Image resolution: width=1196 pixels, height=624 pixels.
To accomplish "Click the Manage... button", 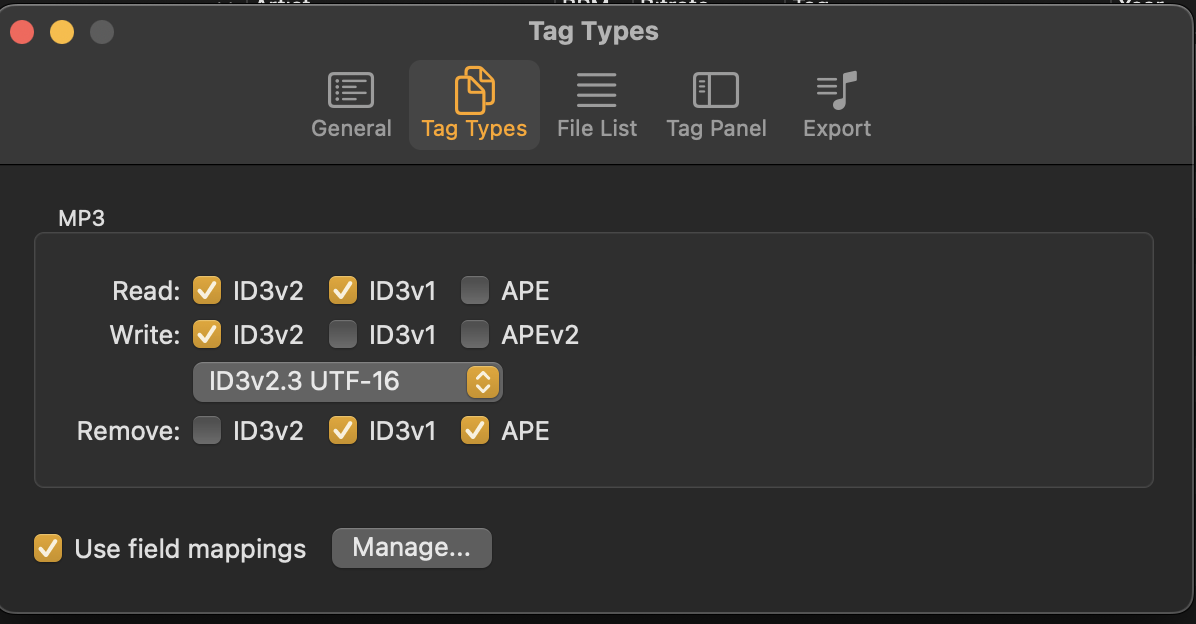I will point(411,548).
